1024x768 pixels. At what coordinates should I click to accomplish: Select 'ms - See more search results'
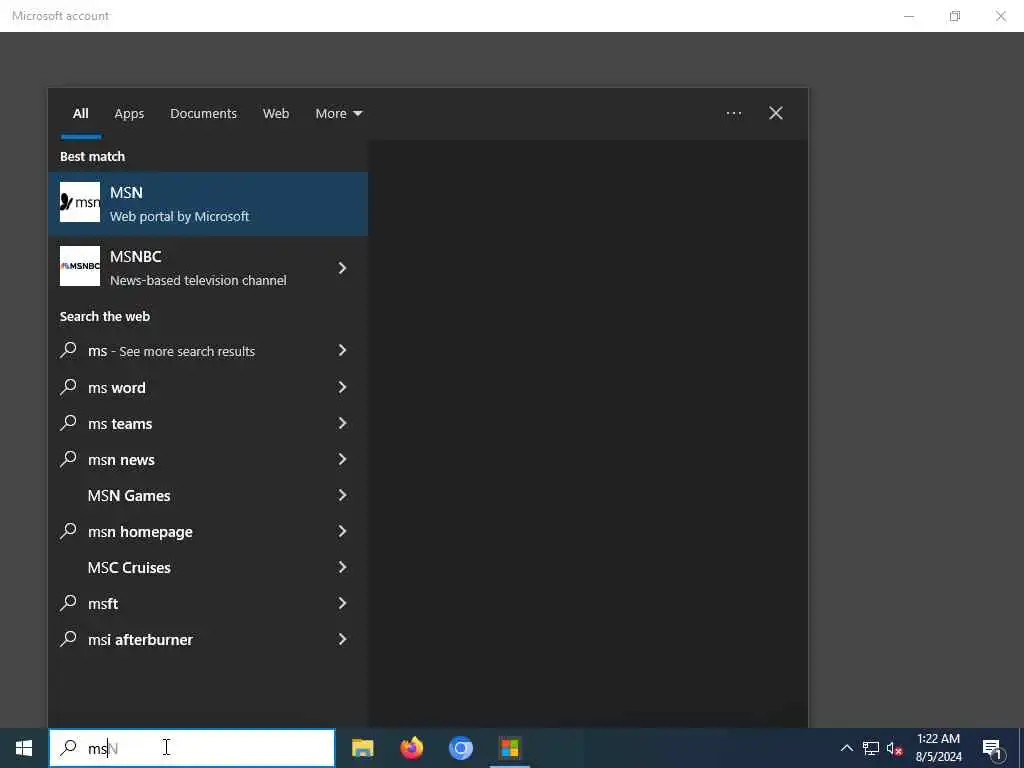click(208, 351)
